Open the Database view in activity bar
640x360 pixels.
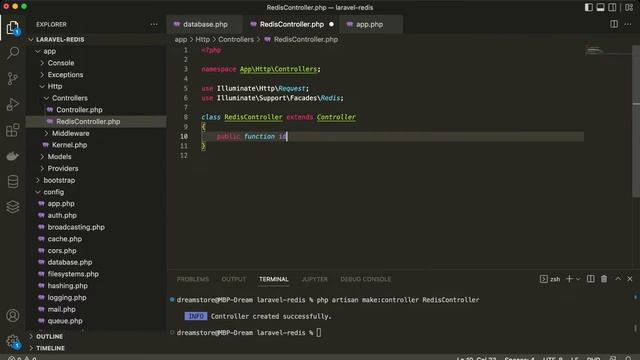point(13,181)
